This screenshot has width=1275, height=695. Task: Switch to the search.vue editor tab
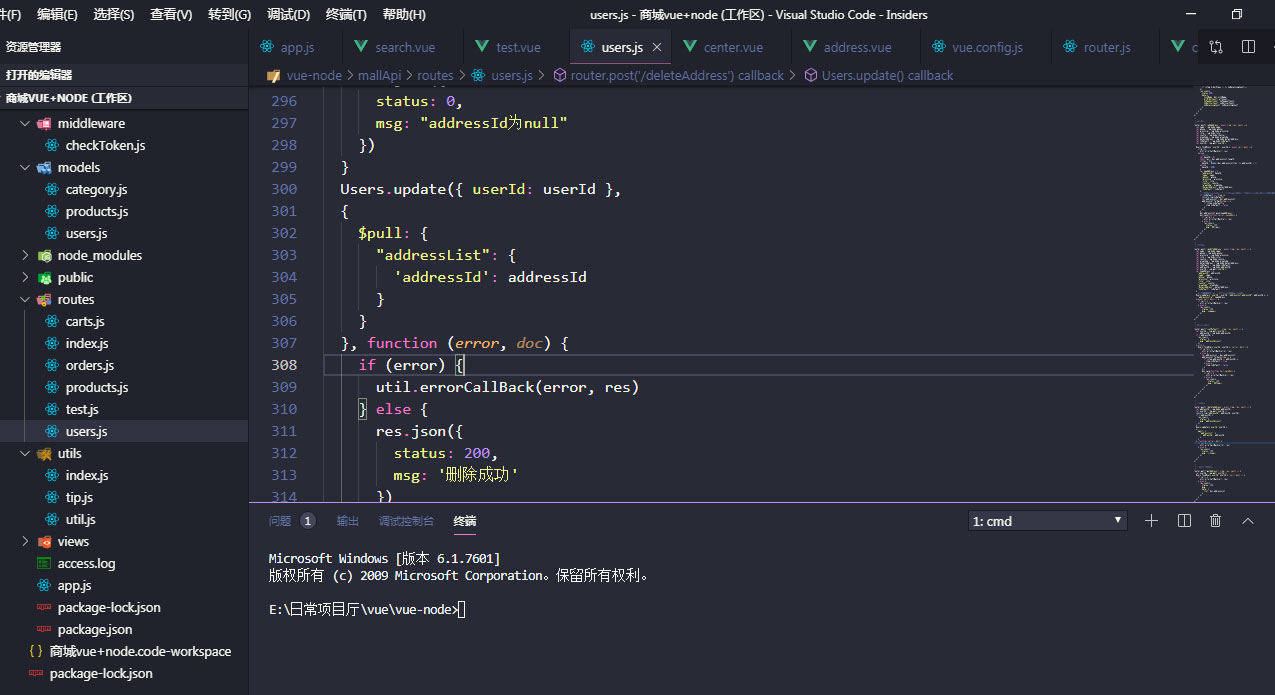point(404,47)
